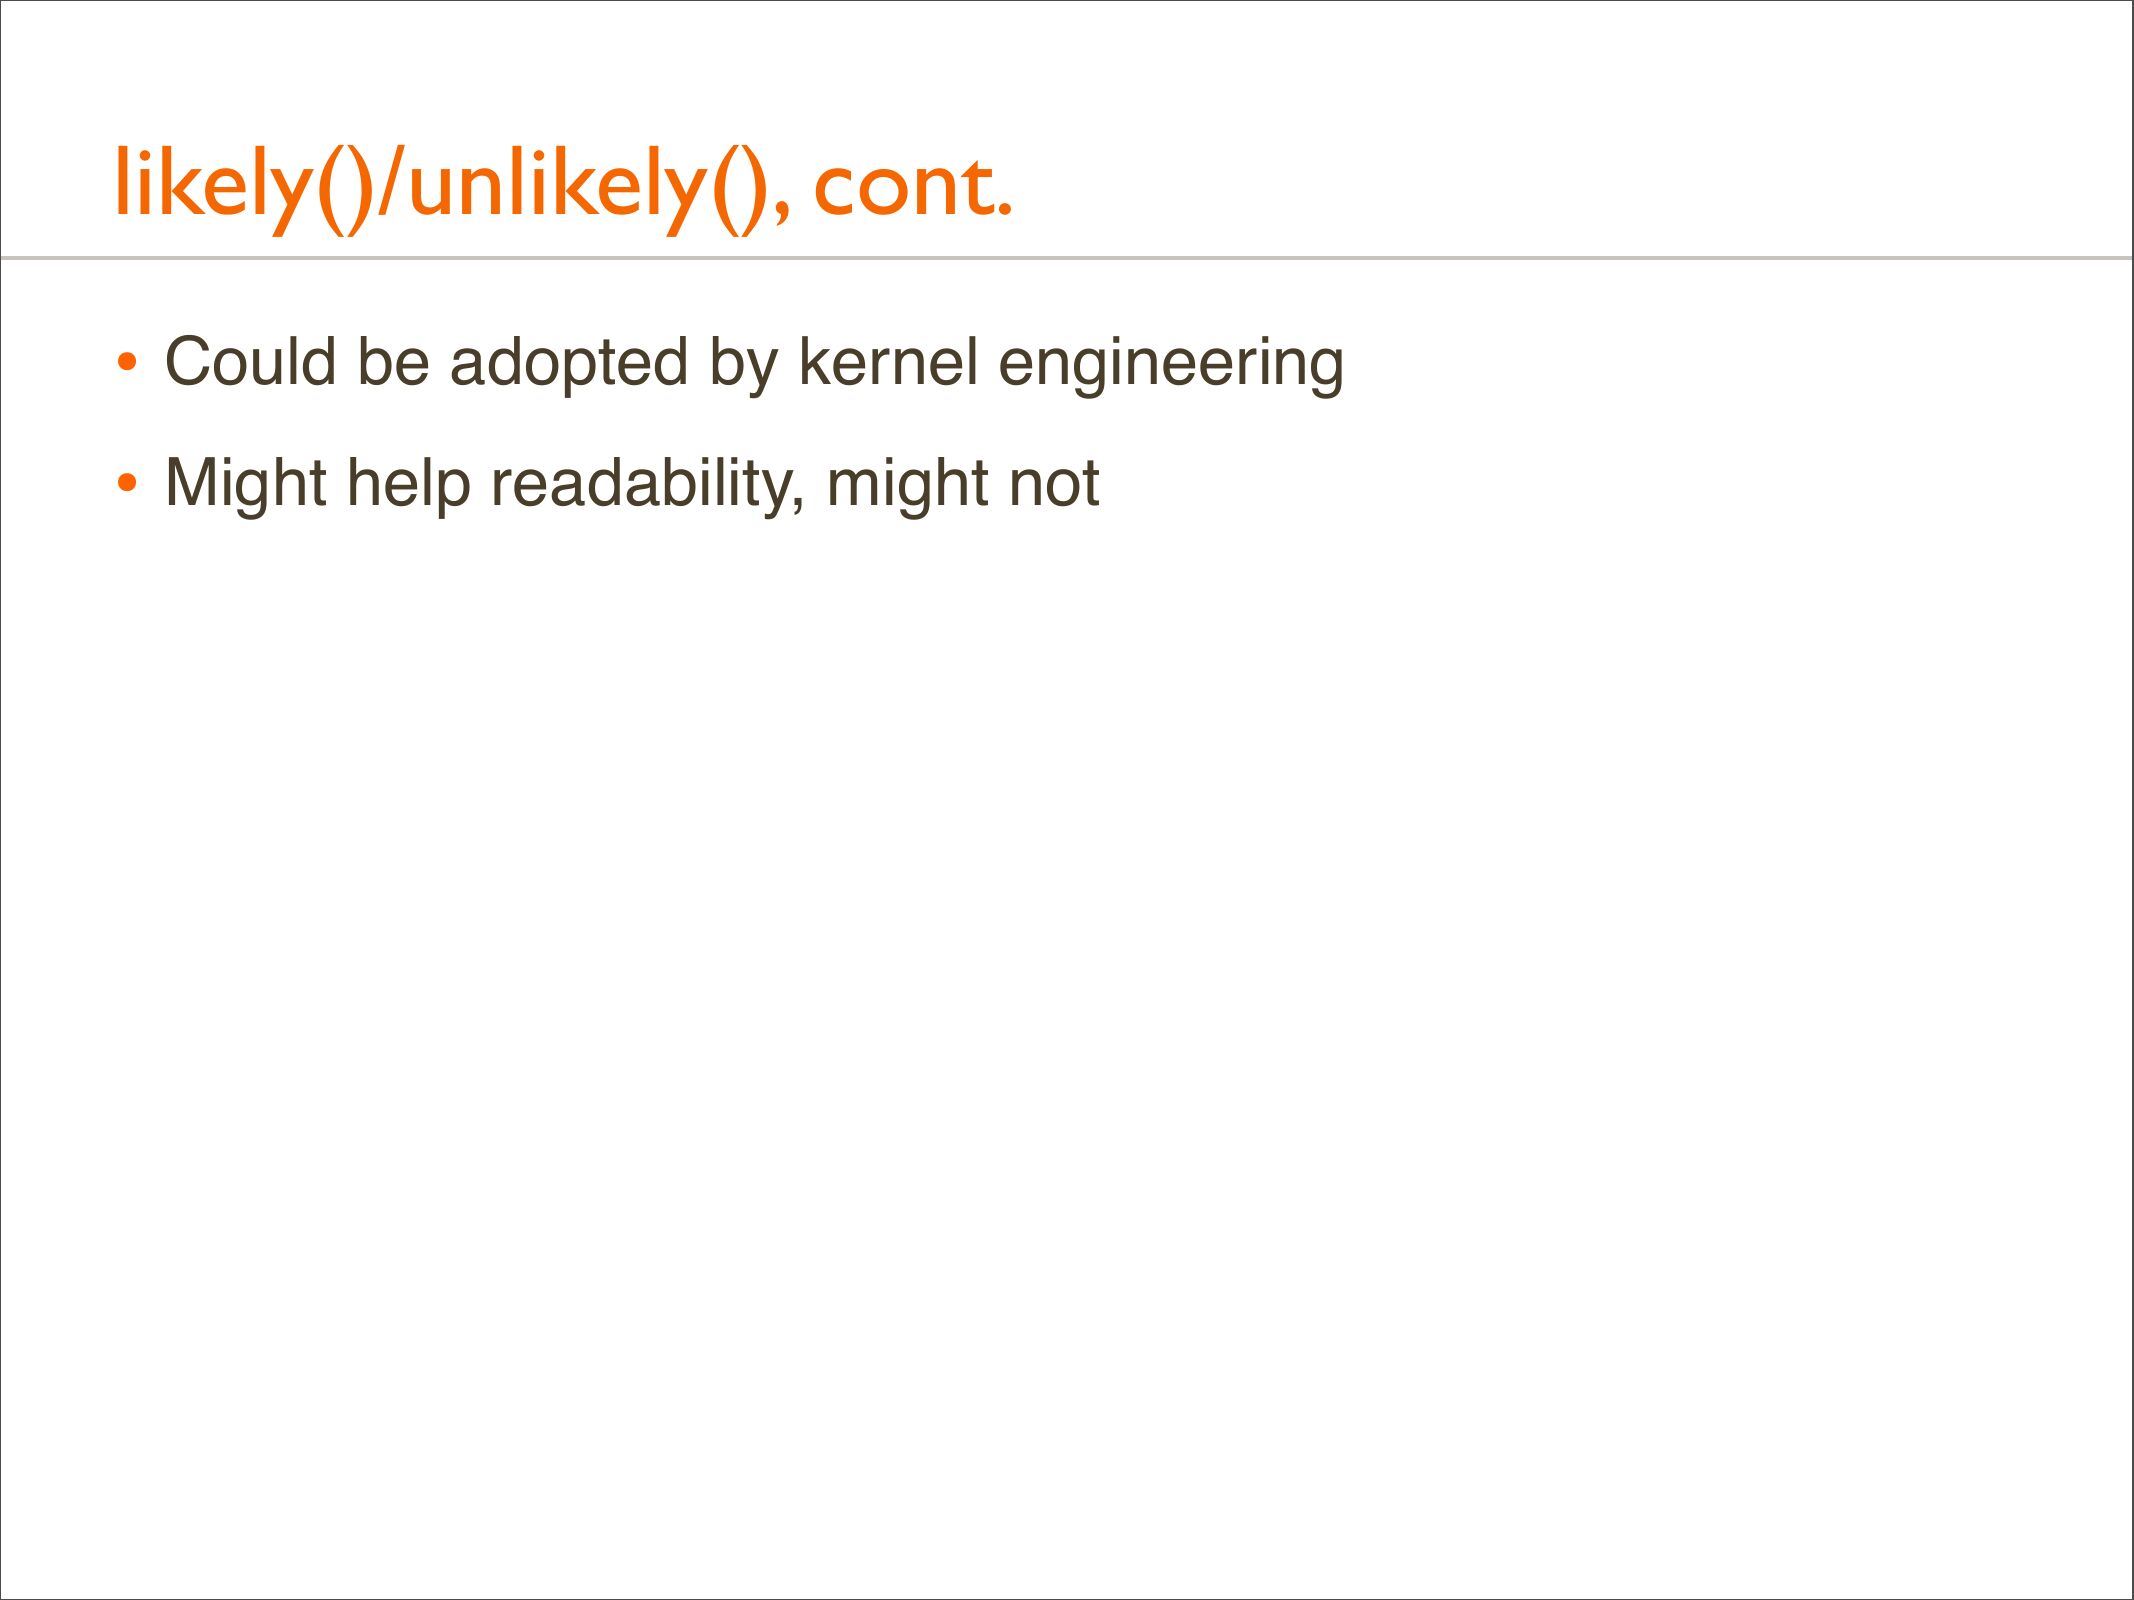Click the word 'kernel' in first bullet
The image size is (2134, 1600).
tap(887, 361)
